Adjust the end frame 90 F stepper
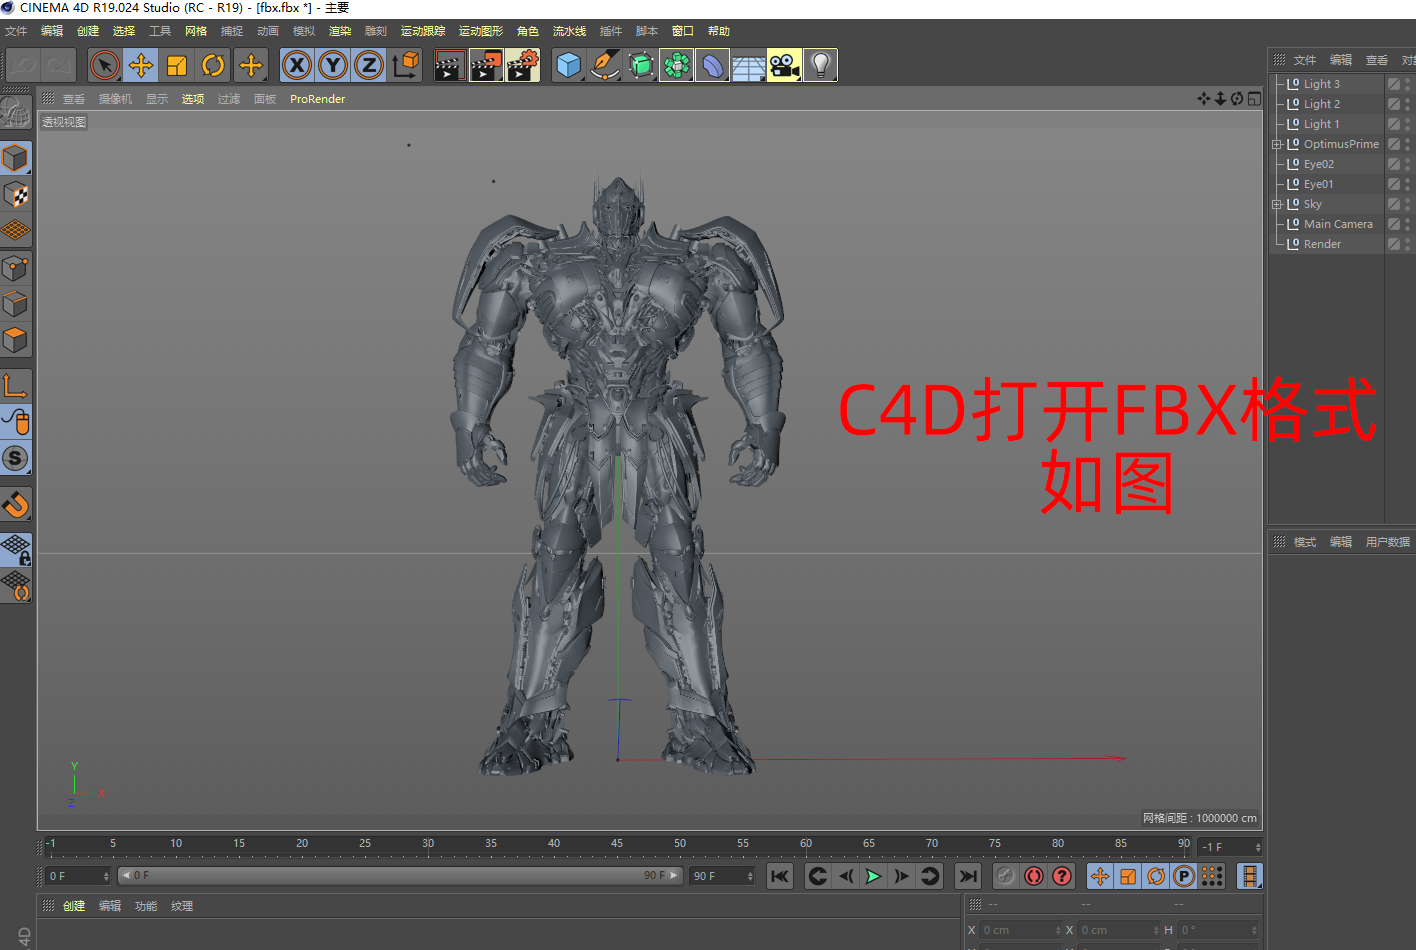1416x950 pixels. point(750,876)
